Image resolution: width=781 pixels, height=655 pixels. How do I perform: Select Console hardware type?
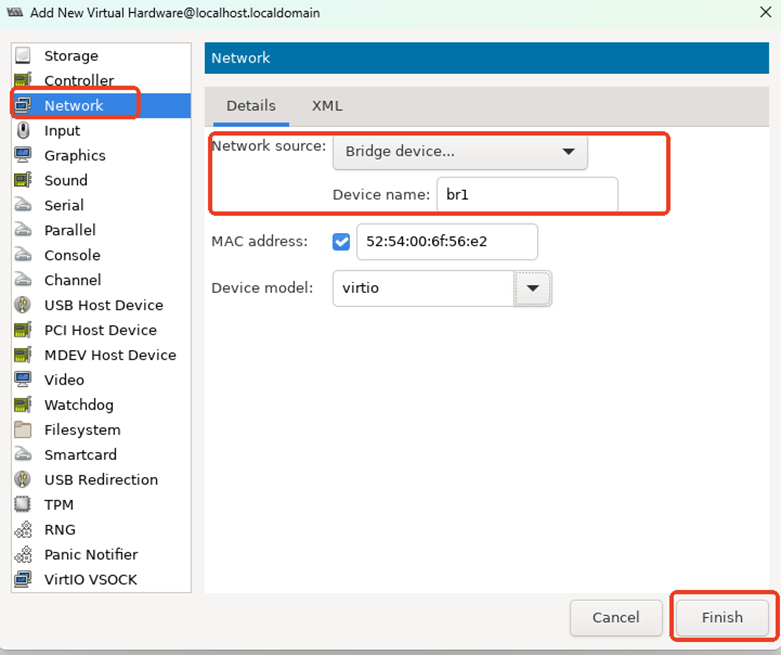click(102, 255)
